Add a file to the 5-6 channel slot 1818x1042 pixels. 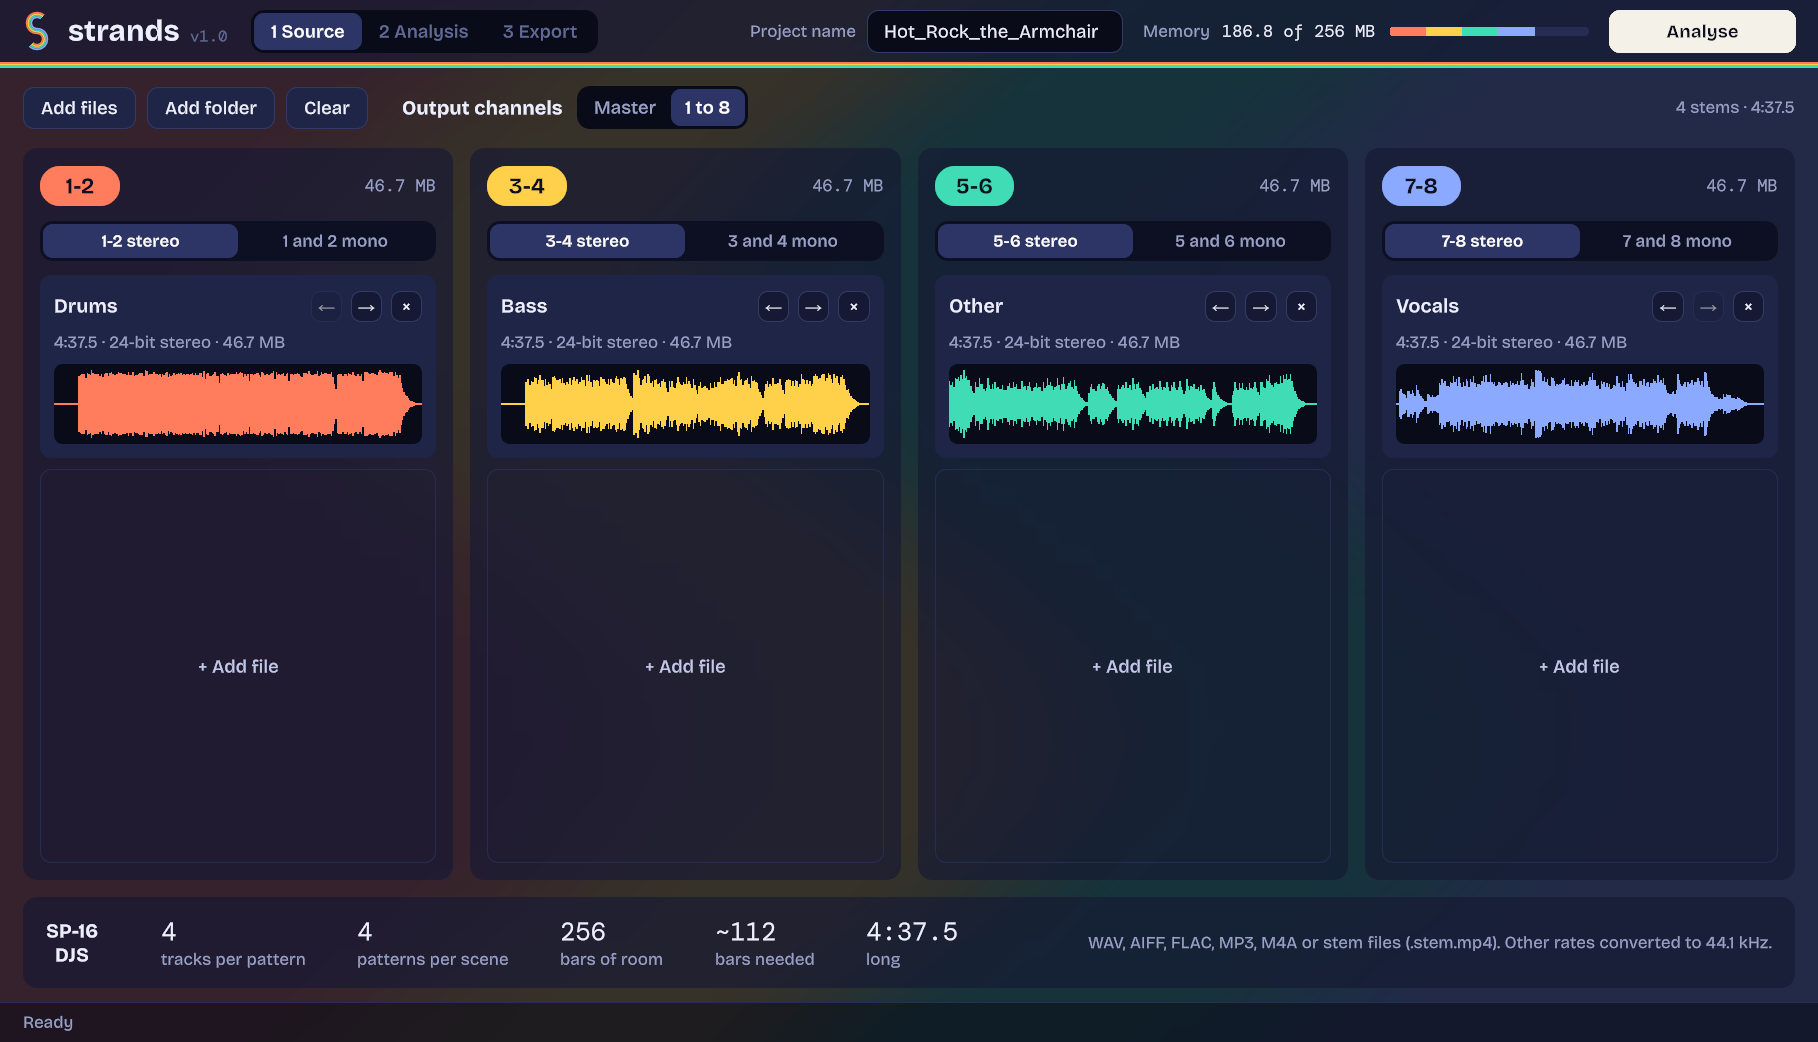pyautogui.click(x=1132, y=666)
